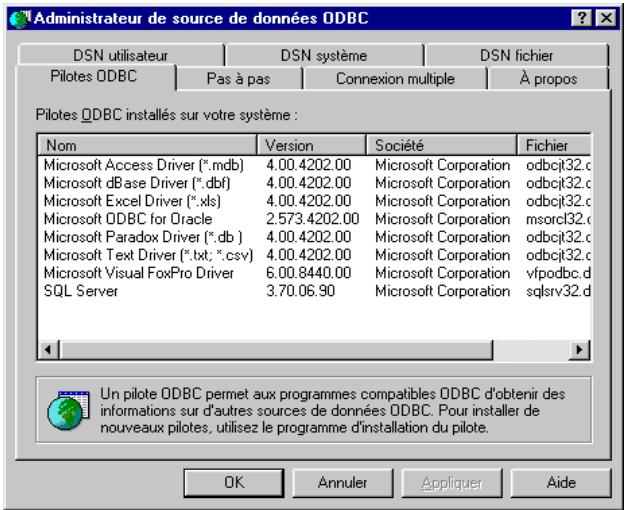Click the globe database icon in description box
The height and width of the screenshot is (510, 626).
(x=68, y=410)
